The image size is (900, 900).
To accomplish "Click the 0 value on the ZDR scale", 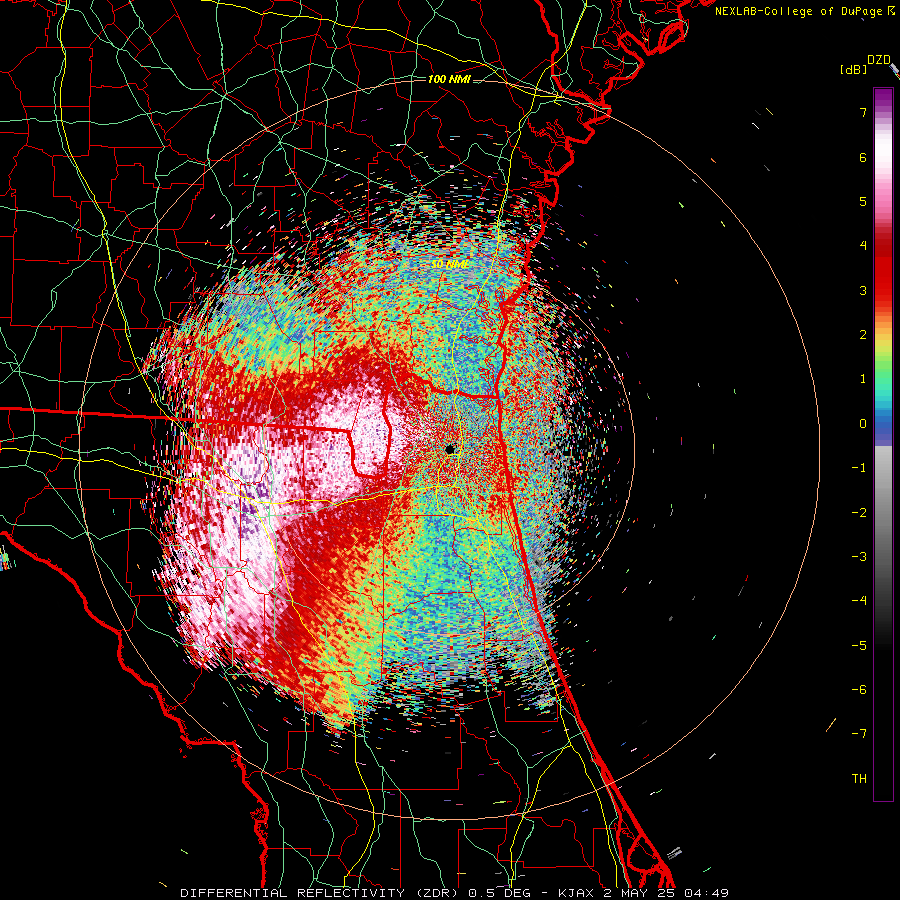I will pyautogui.click(x=863, y=424).
